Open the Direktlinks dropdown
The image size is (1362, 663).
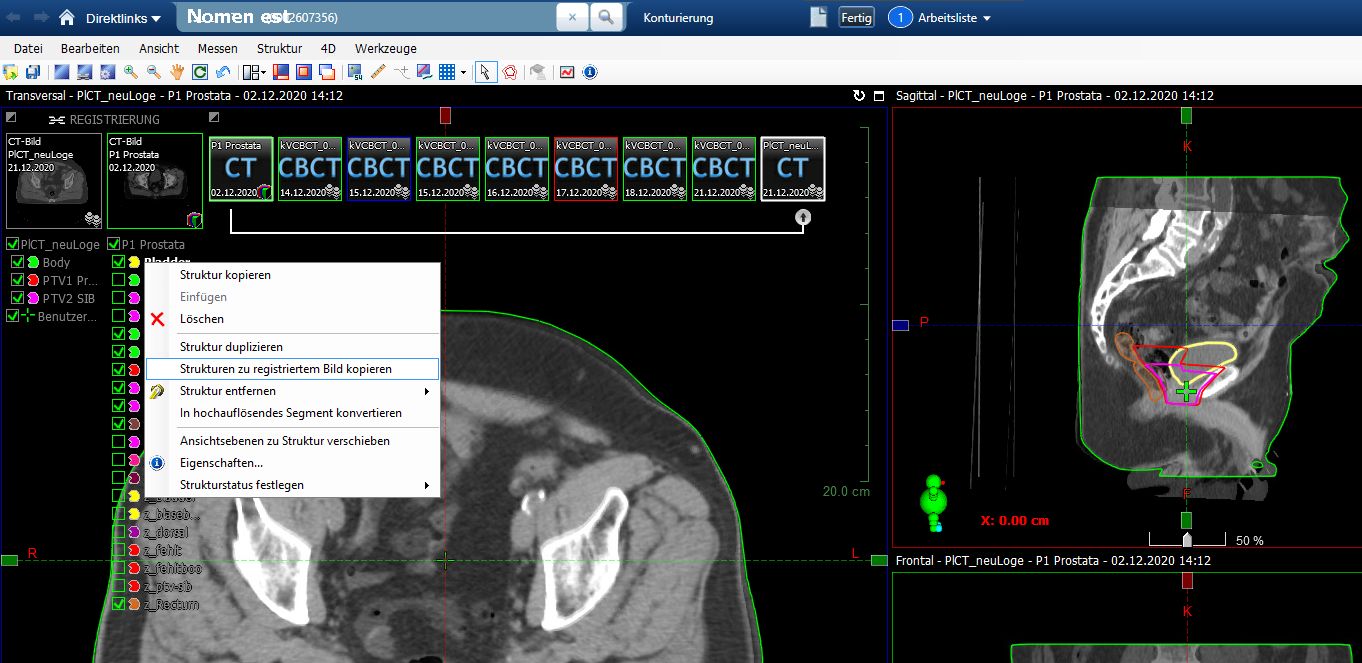pos(123,18)
